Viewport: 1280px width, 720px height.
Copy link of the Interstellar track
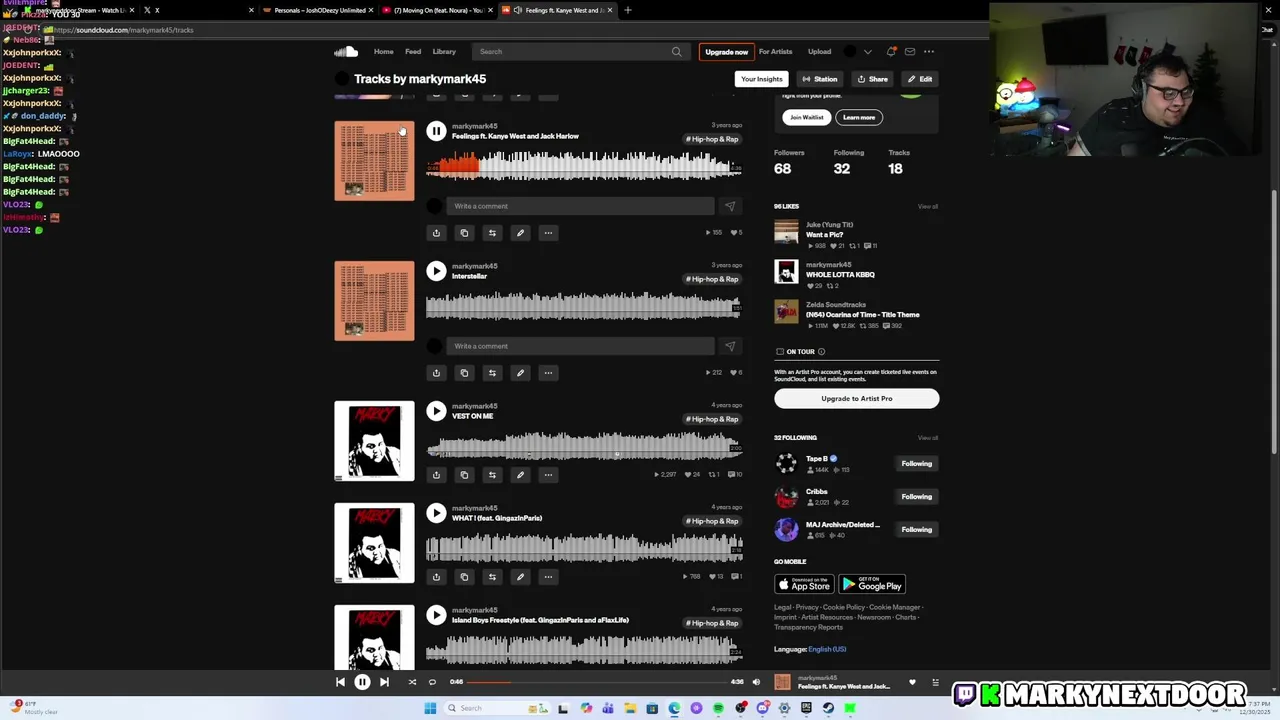coord(464,373)
